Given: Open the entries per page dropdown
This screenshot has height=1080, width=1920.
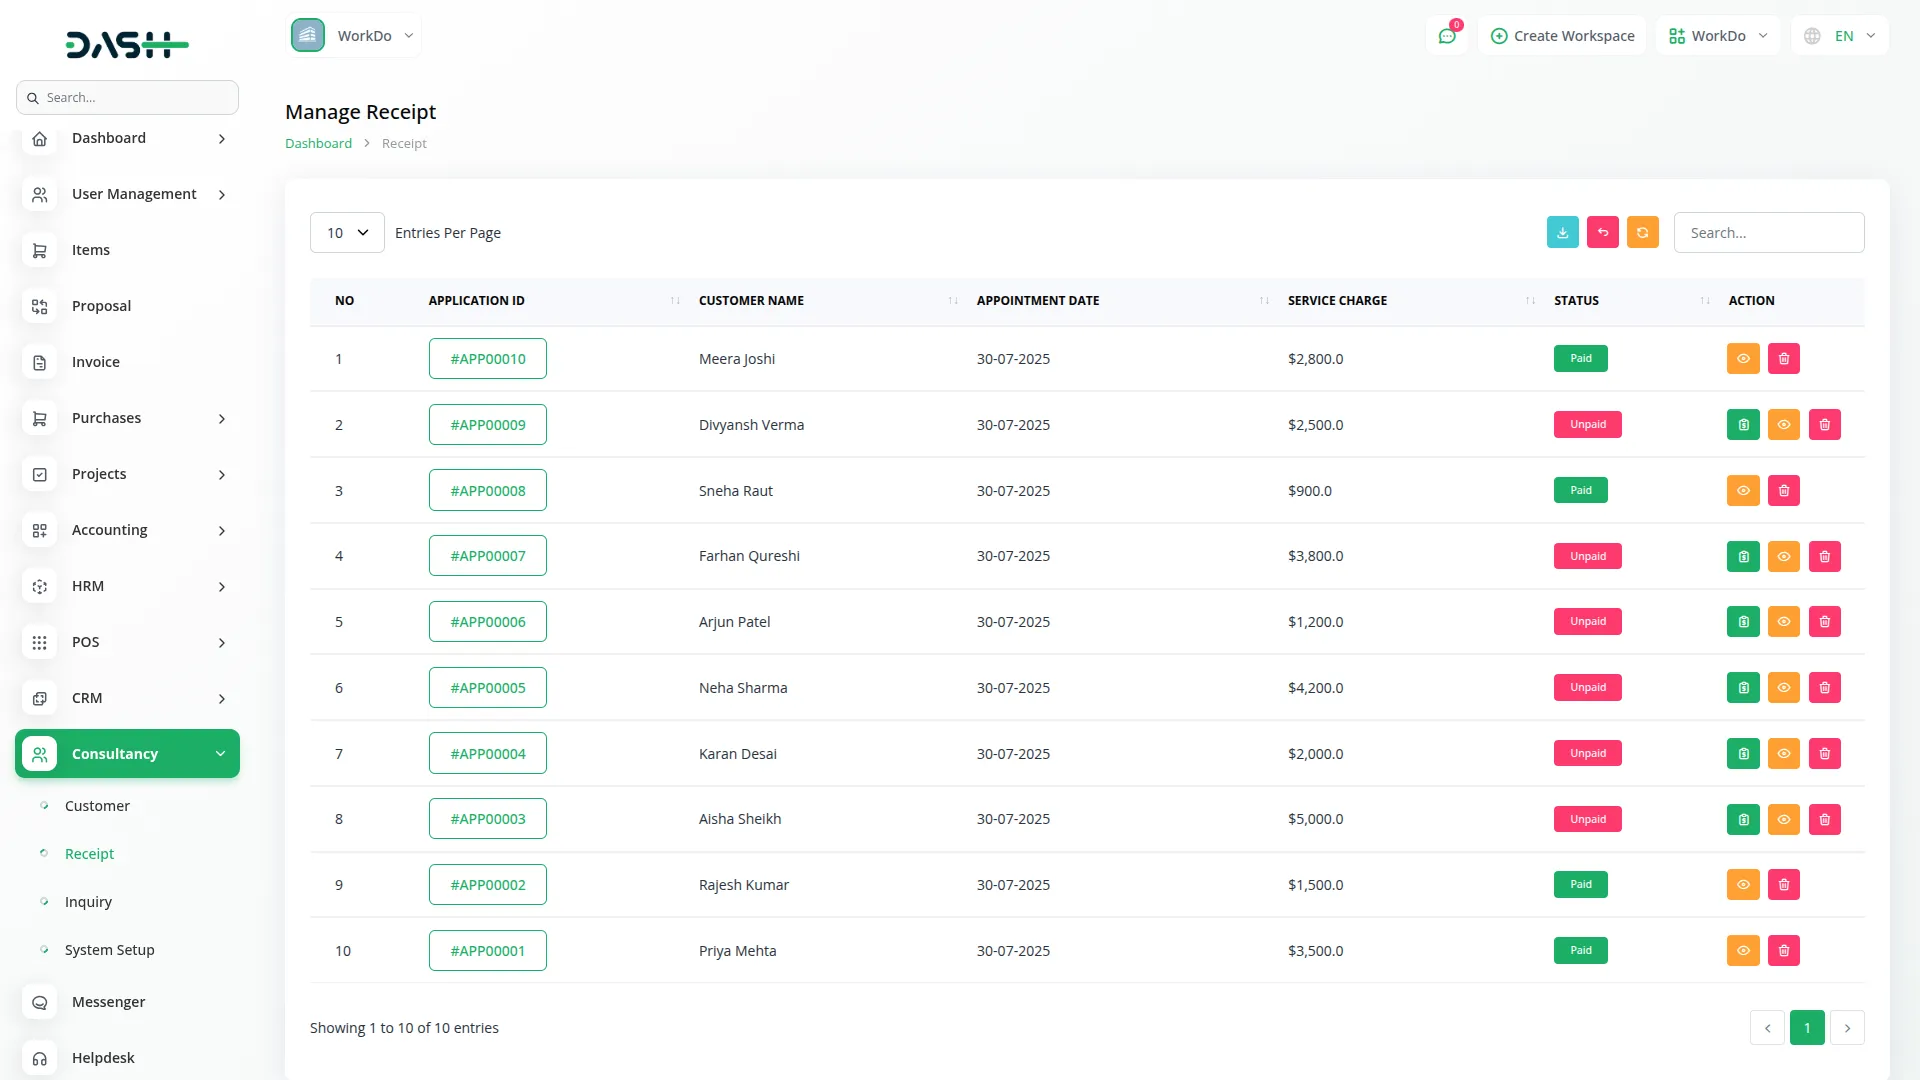Looking at the screenshot, I should (x=347, y=233).
